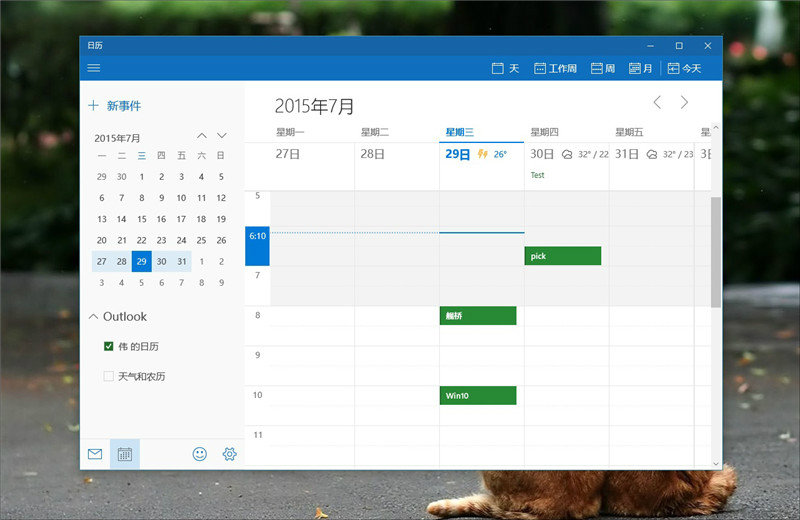Click the plus icon for 新事件

tap(93, 106)
